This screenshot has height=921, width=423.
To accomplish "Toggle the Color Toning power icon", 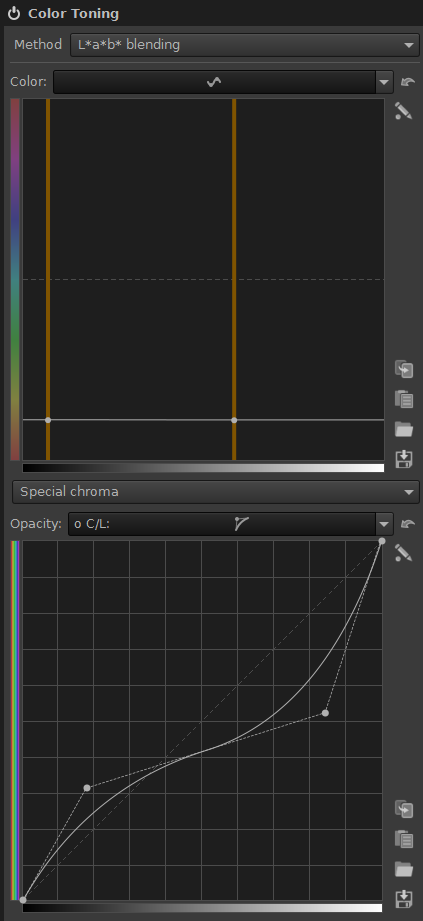I will tap(14, 14).
